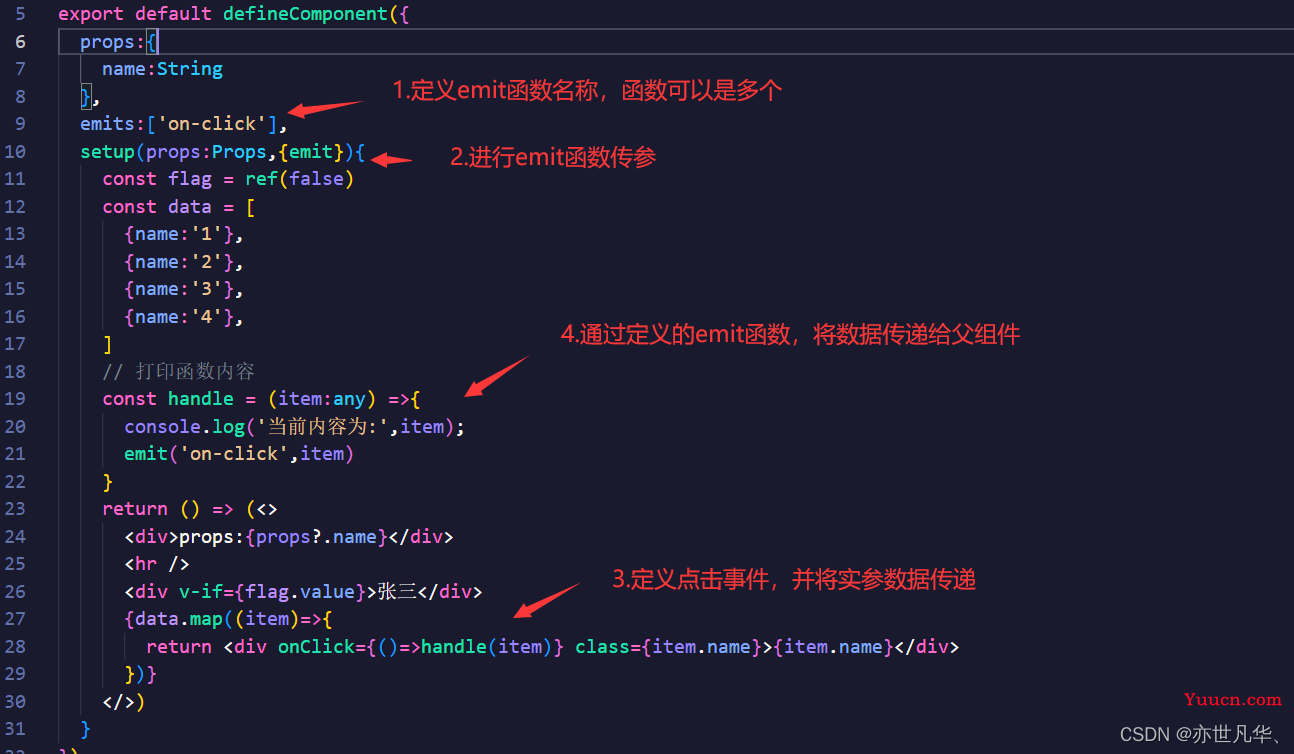Click 'return () => (<>' line

click(190, 509)
